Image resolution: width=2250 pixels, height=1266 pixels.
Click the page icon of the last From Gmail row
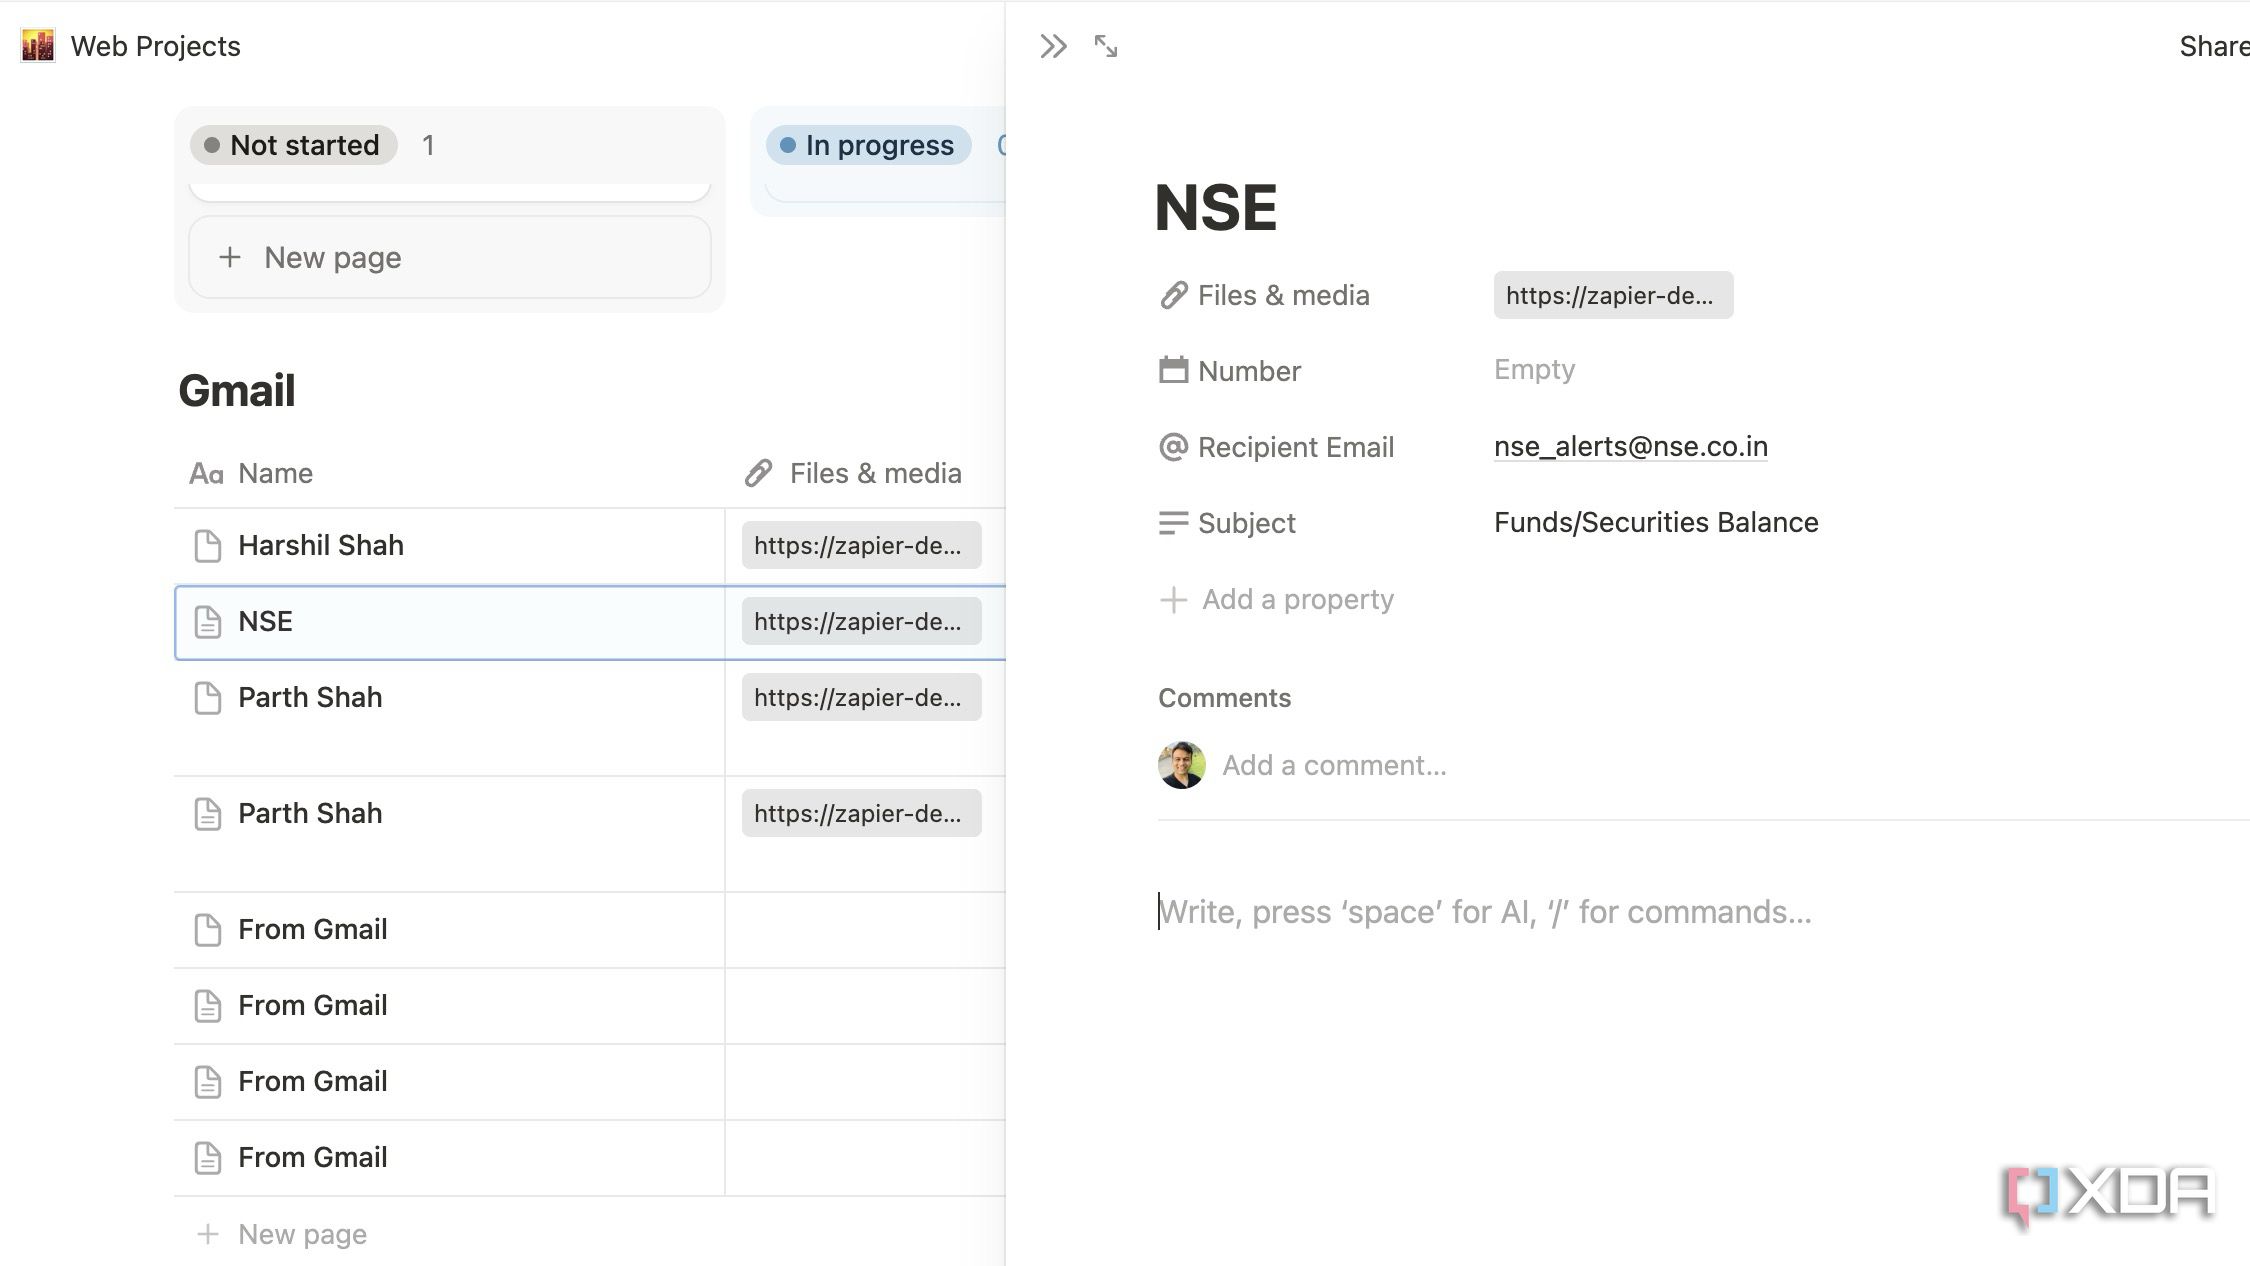207,1157
